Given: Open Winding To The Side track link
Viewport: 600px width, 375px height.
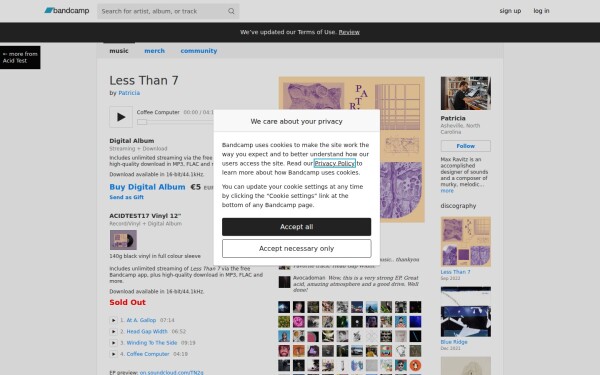Looking at the screenshot, I should [x=152, y=342].
